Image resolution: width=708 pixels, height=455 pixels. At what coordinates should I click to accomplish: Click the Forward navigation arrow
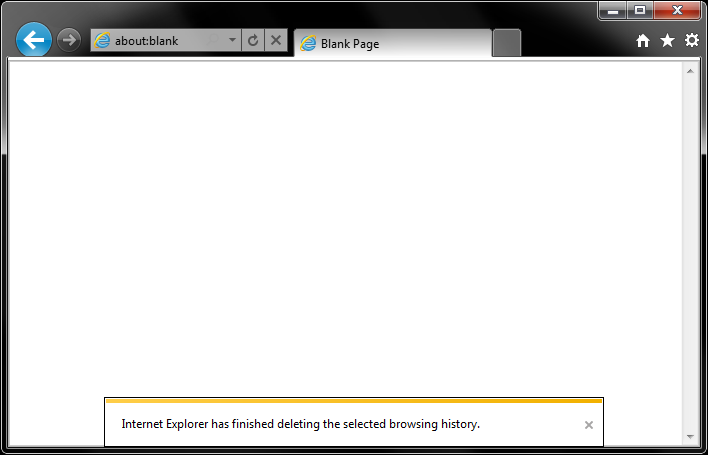pos(69,40)
